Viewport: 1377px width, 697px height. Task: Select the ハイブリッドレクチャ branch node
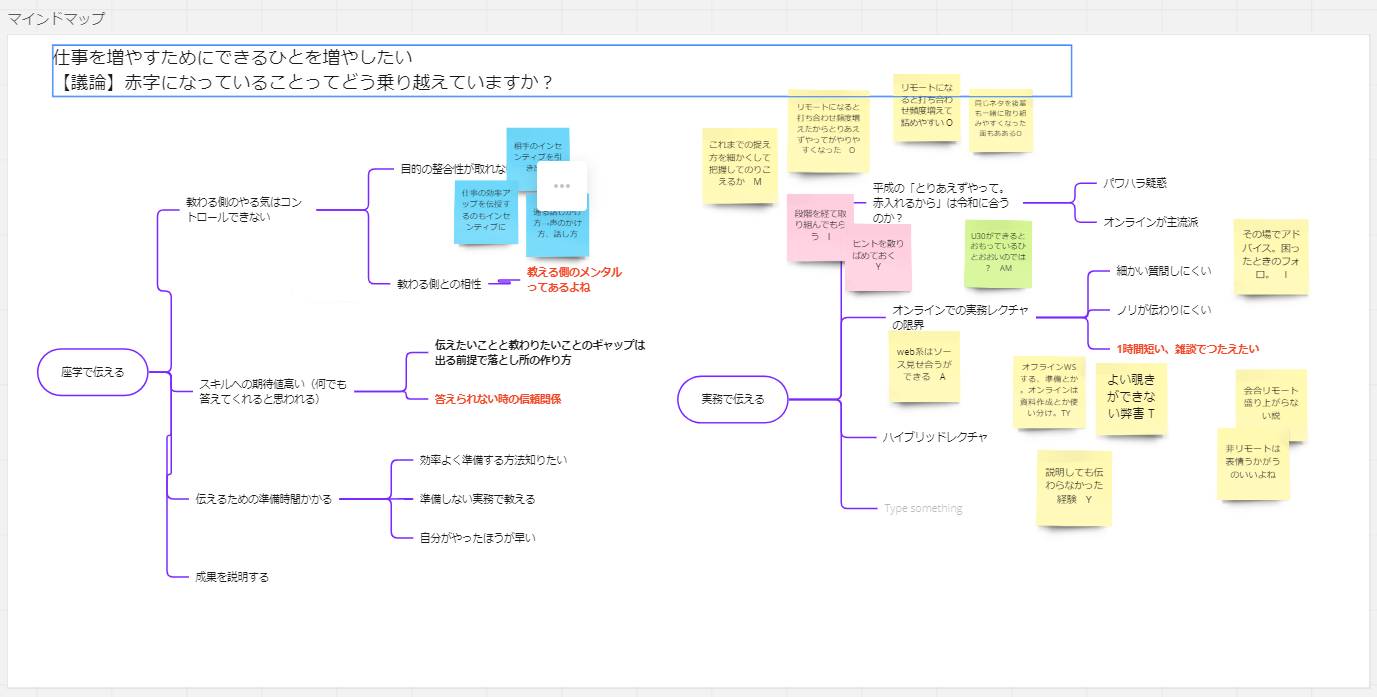click(934, 437)
